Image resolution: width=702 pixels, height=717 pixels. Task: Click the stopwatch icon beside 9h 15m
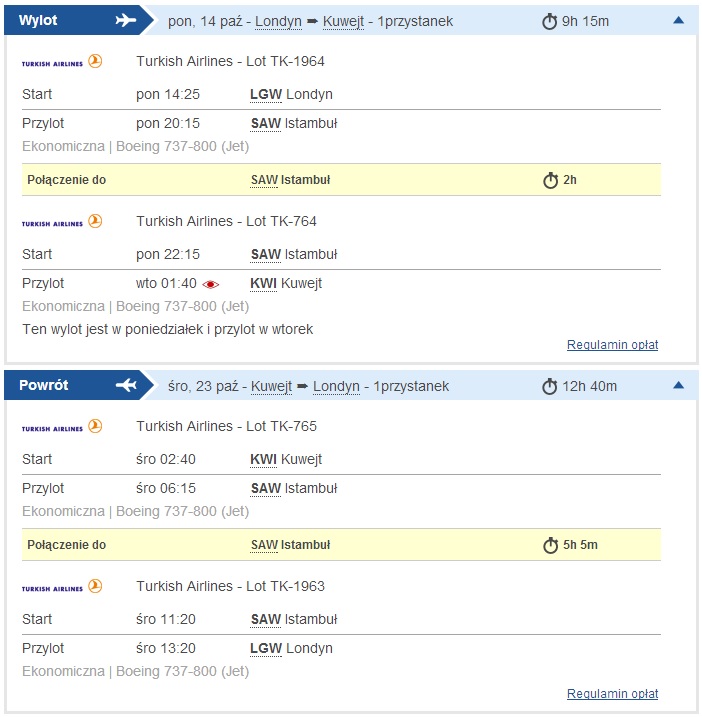point(549,21)
